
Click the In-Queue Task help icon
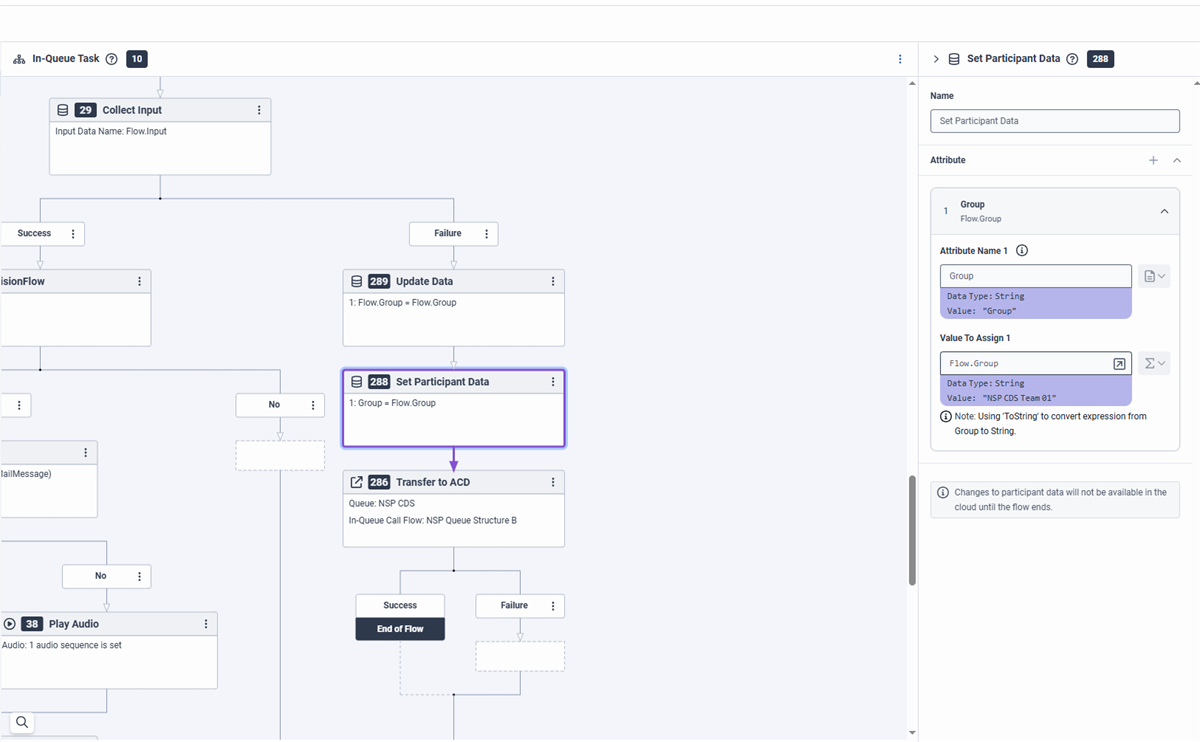(x=111, y=59)
